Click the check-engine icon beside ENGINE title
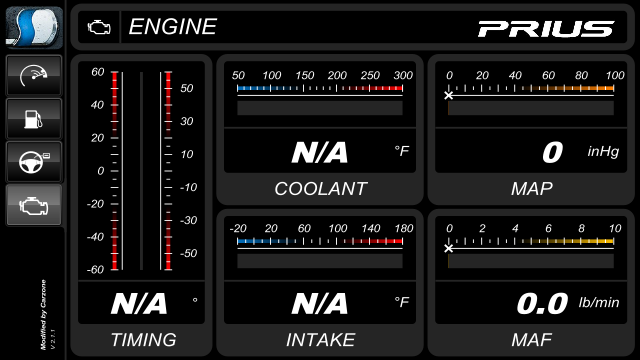 [x=99, y=27]
